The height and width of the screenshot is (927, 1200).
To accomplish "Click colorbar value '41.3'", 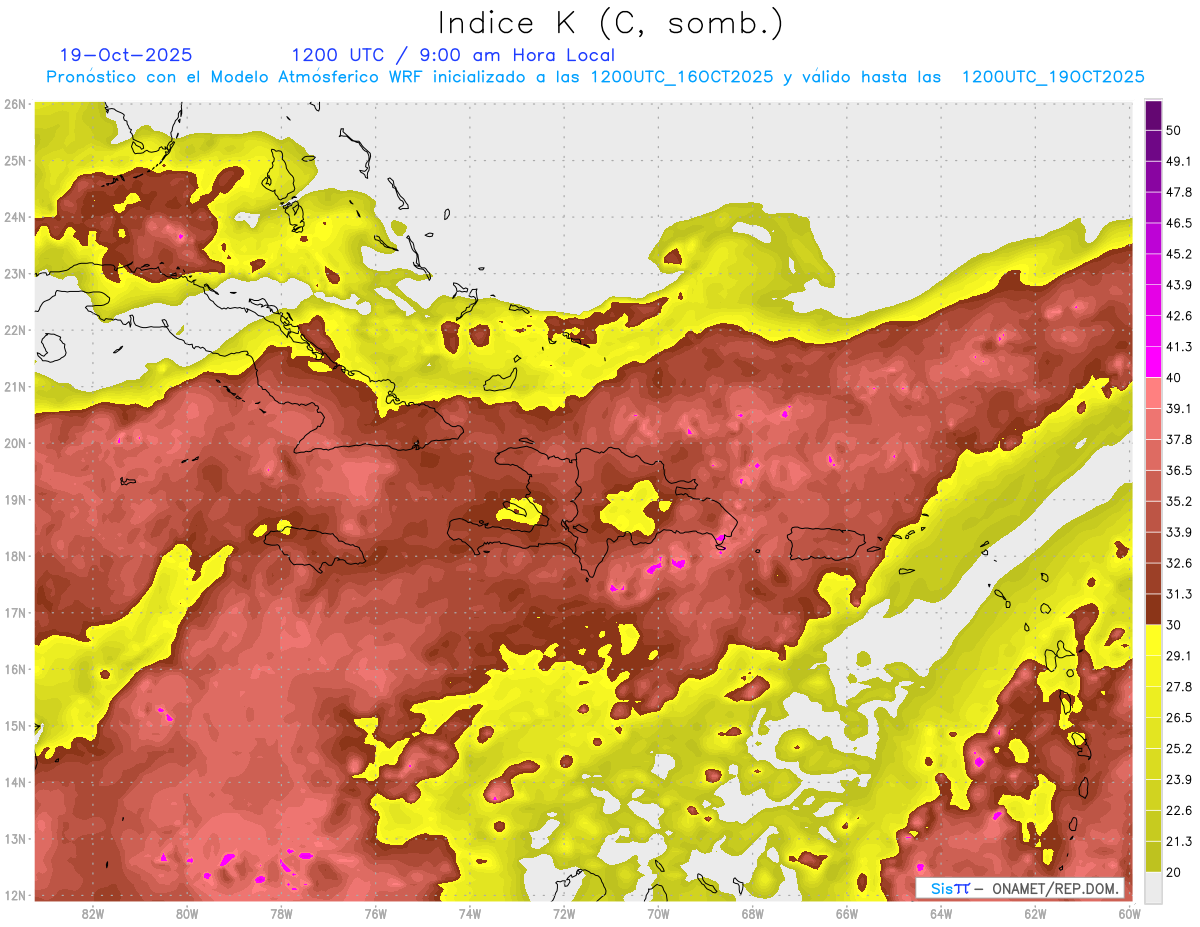I will coord(1179,347).
